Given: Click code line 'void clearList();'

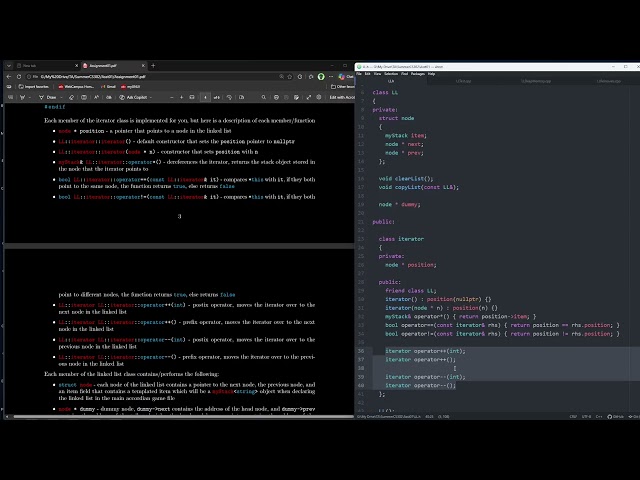Looking at the screenshot, I should point(406,178).
